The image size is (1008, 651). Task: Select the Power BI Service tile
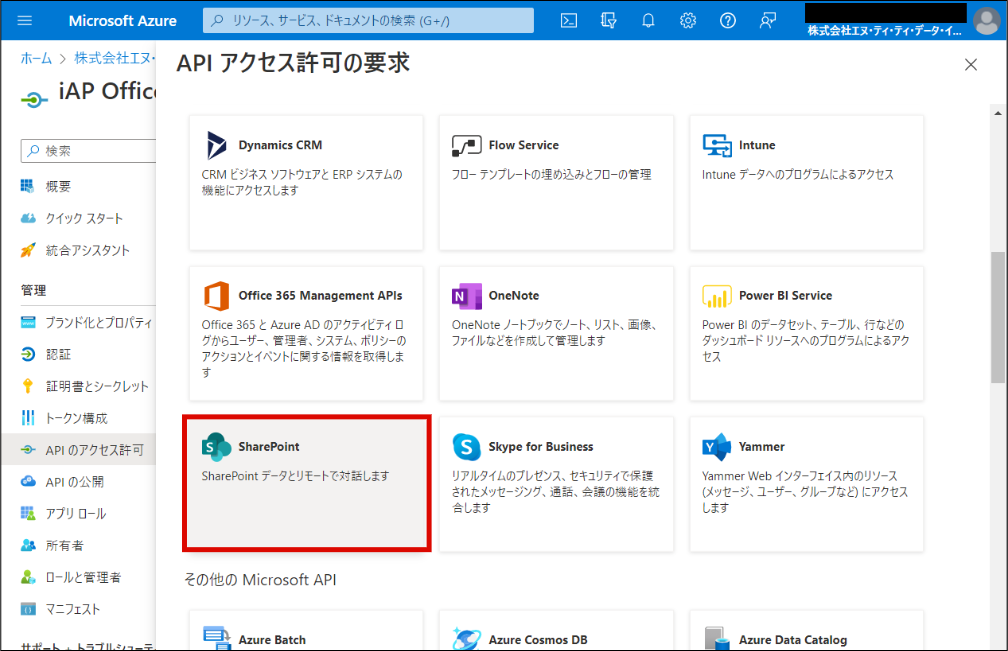(806, 333)
